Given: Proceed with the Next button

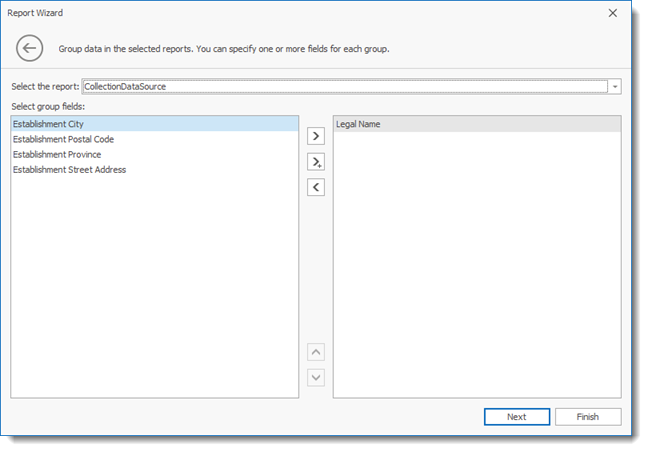Looking at the screenshot, I should click(x=516, y=417).
